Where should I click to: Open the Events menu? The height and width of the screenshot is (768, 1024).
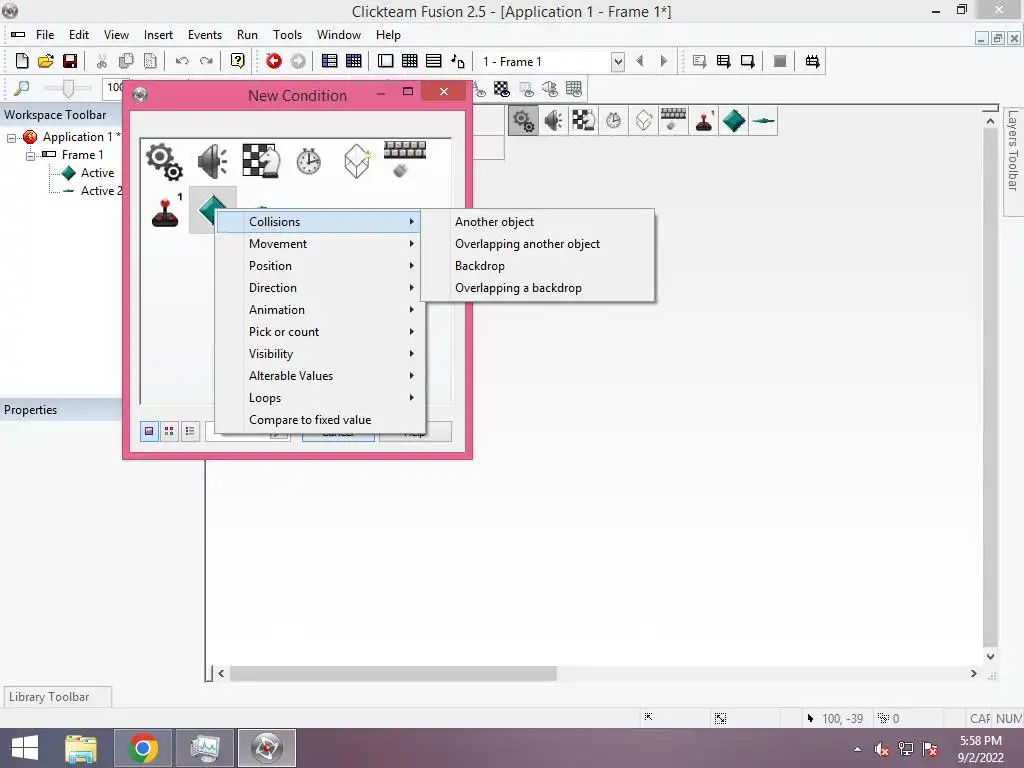tap(204, 35)
